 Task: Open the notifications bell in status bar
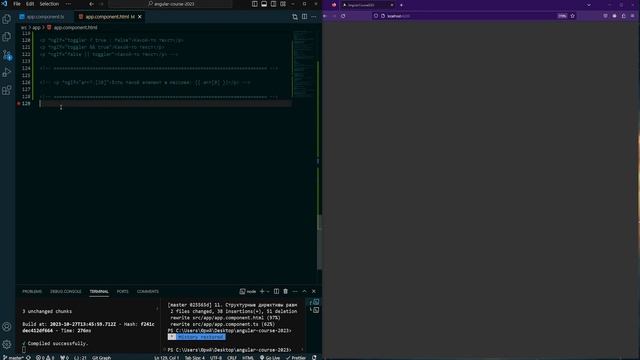click(314, 358)
